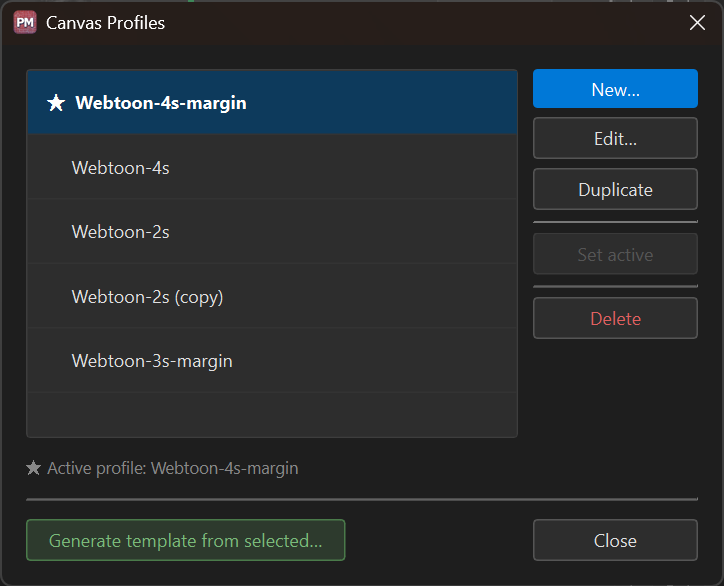Select the Webtoon-4s-margin profile row

tap(272, 103)
